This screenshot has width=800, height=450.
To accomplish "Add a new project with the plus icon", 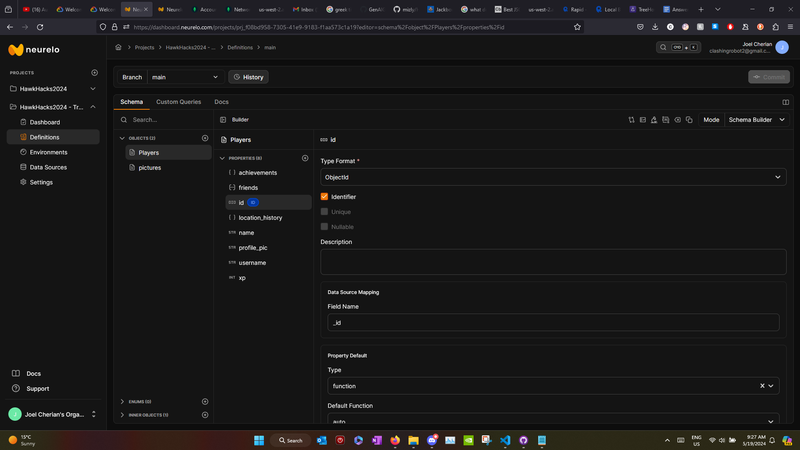I will (x=94, y=73).
